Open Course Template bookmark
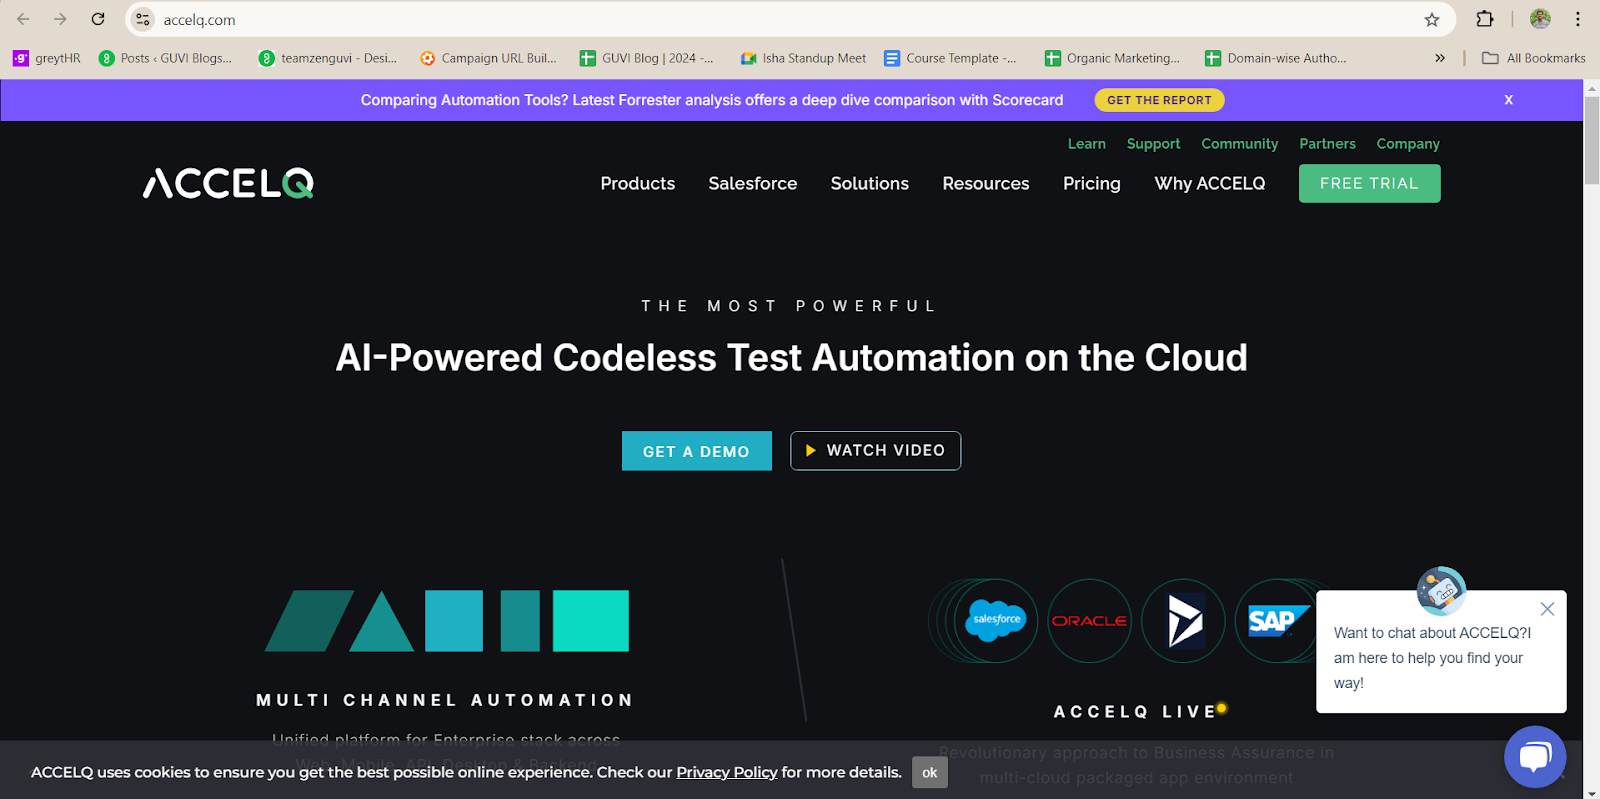Image resolution: width=1600 pixels, height=799 pixels. pos(950,58)
